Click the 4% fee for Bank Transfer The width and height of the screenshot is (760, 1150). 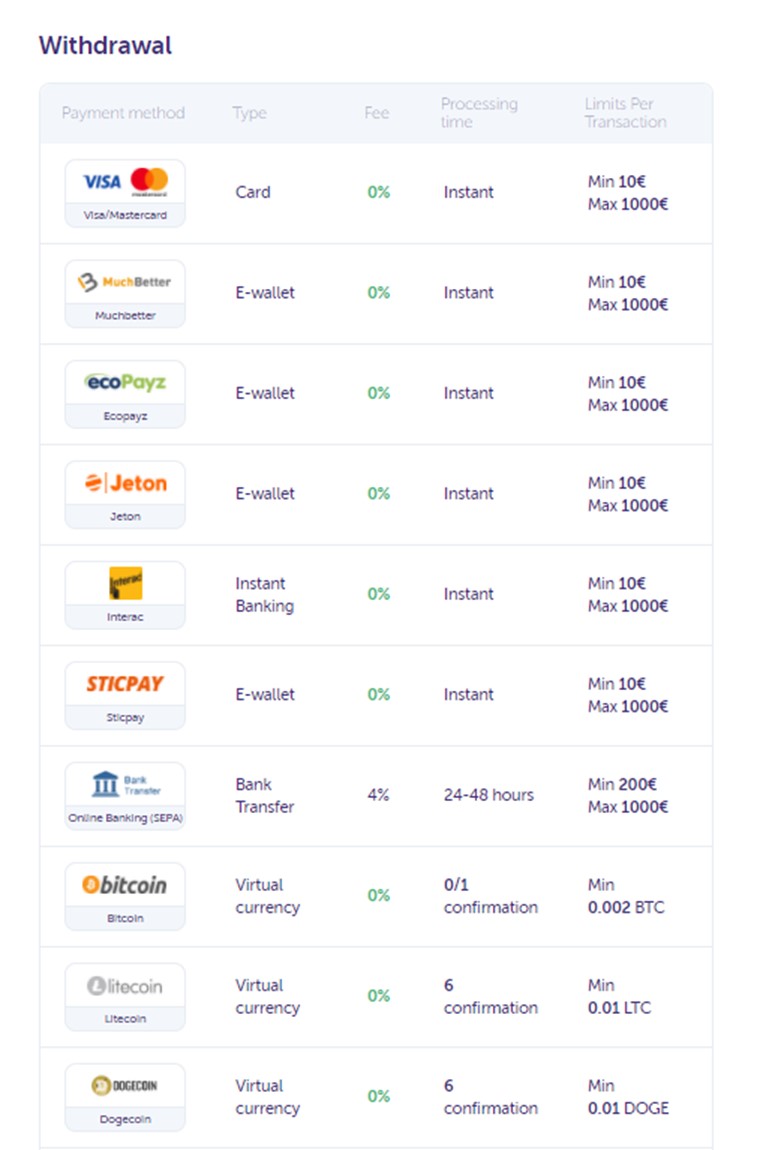pyautogui.click(x=379, y=795)
